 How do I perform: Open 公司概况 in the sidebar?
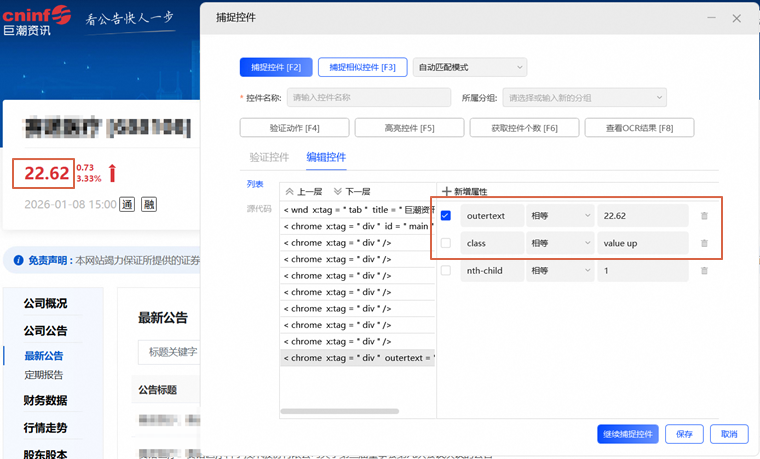(46, 303)
